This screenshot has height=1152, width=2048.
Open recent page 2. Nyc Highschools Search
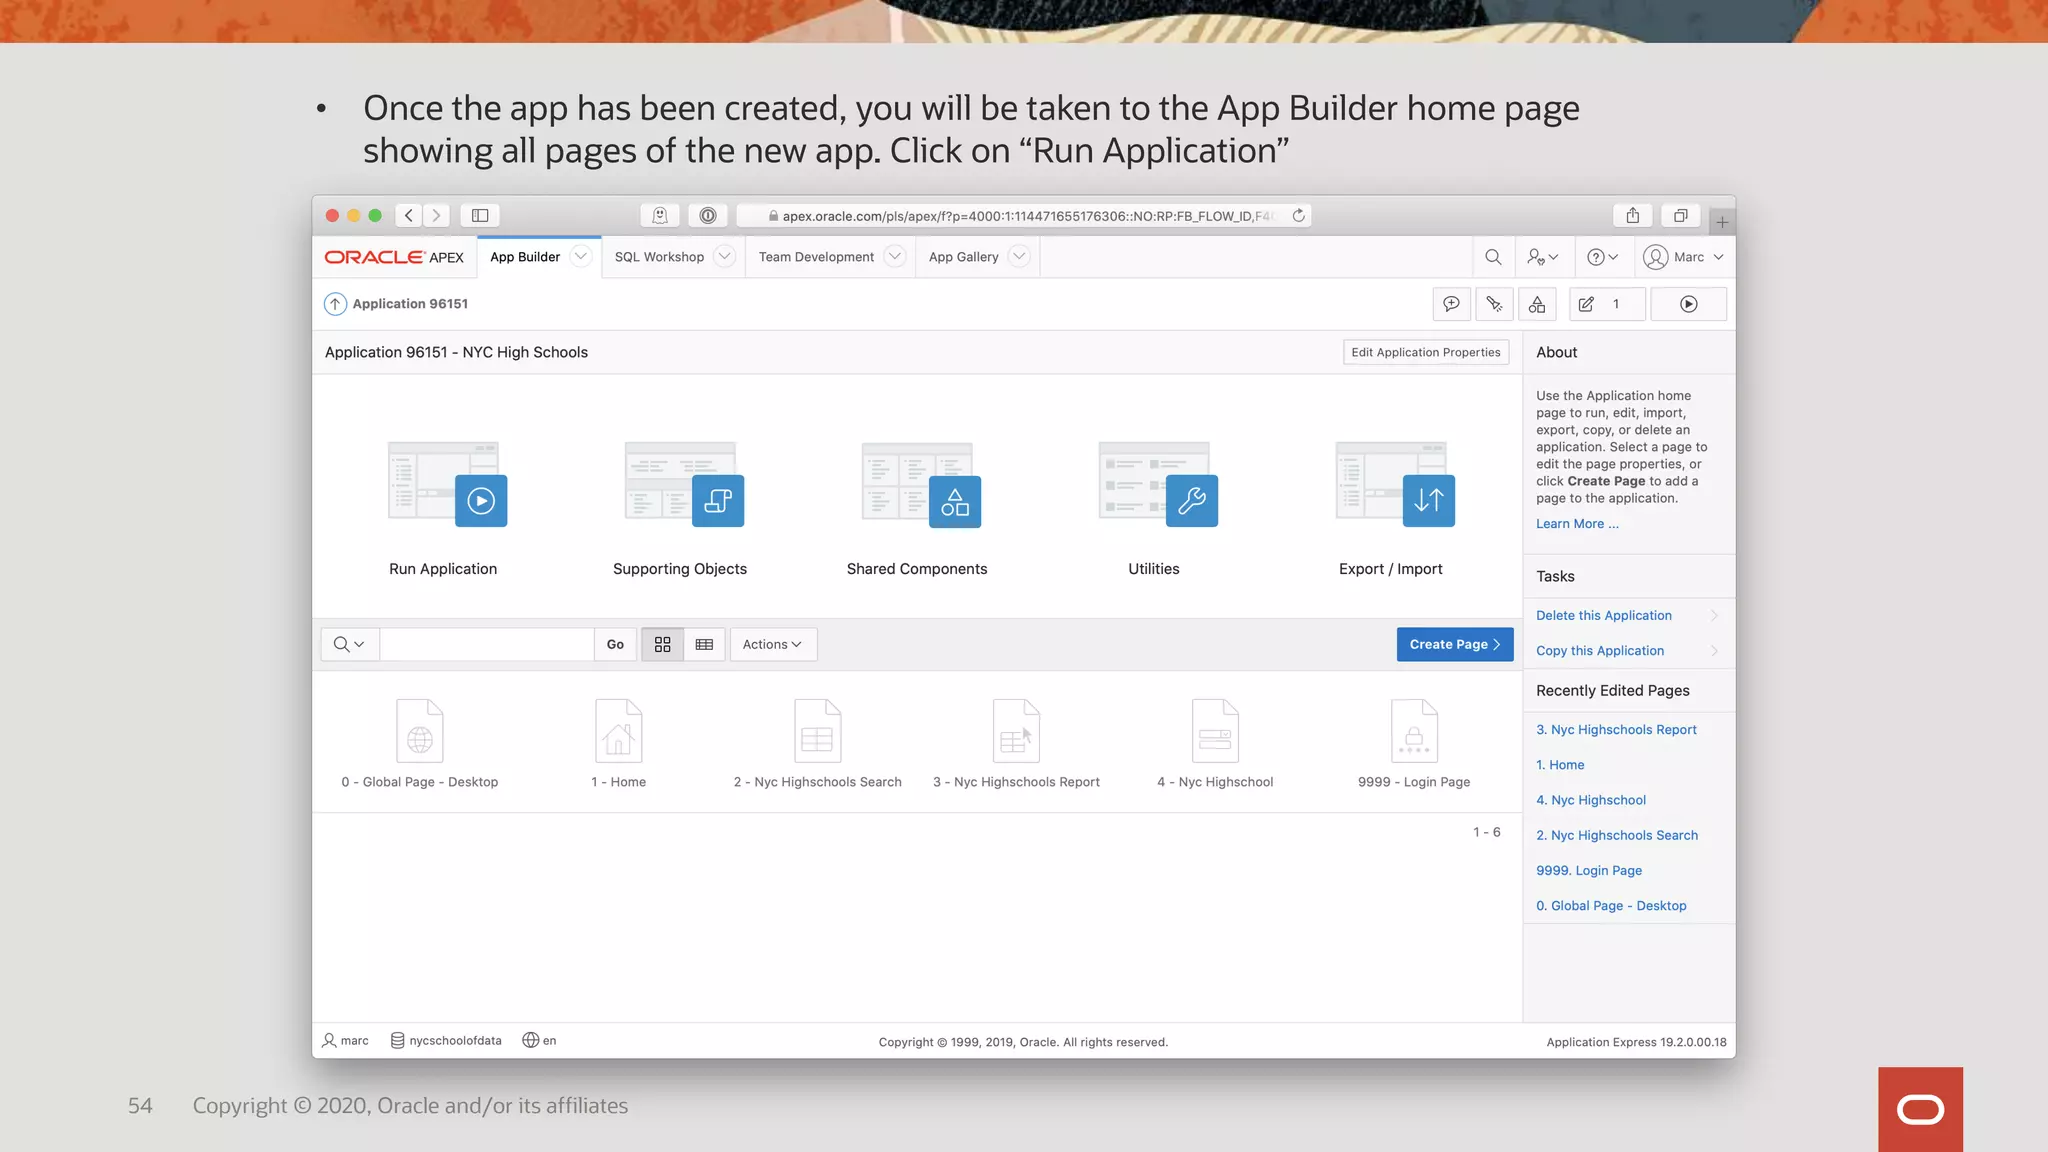pos(1617,835)
